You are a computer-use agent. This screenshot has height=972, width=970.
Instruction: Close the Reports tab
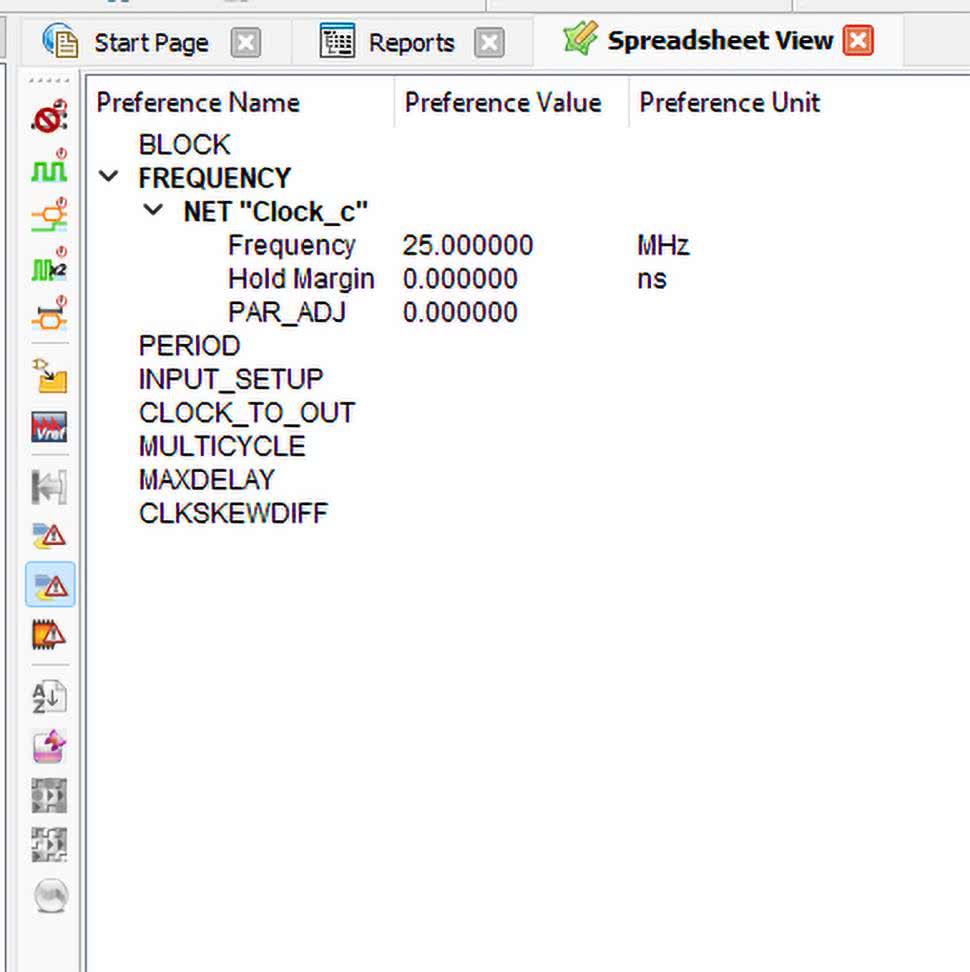488,43
